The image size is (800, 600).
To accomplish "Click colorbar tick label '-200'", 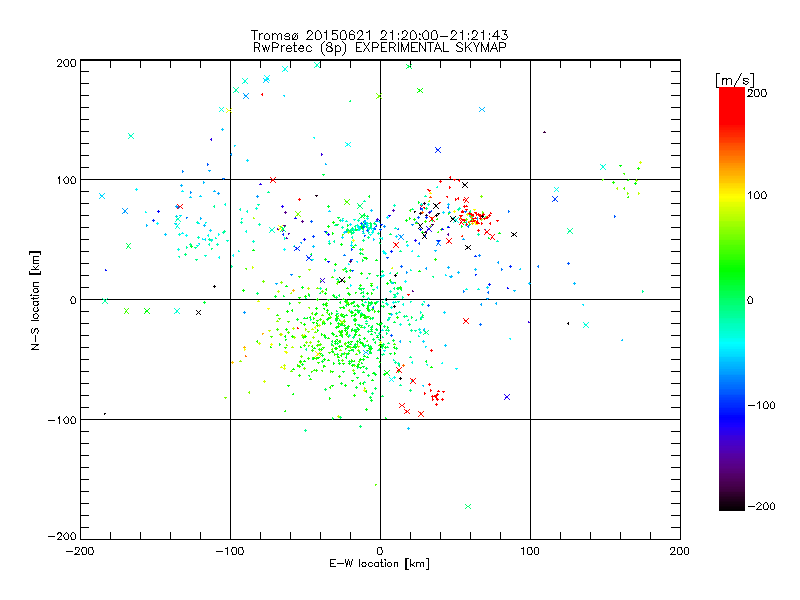I will click(761, 506).
